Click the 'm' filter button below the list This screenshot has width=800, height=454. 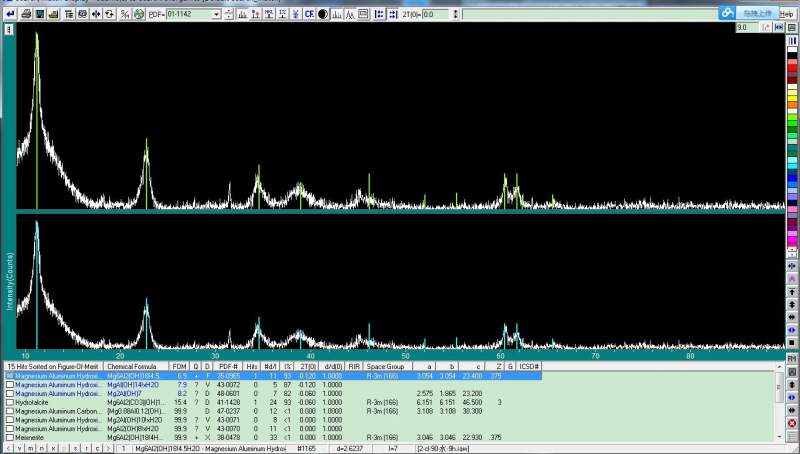[30, 448]
